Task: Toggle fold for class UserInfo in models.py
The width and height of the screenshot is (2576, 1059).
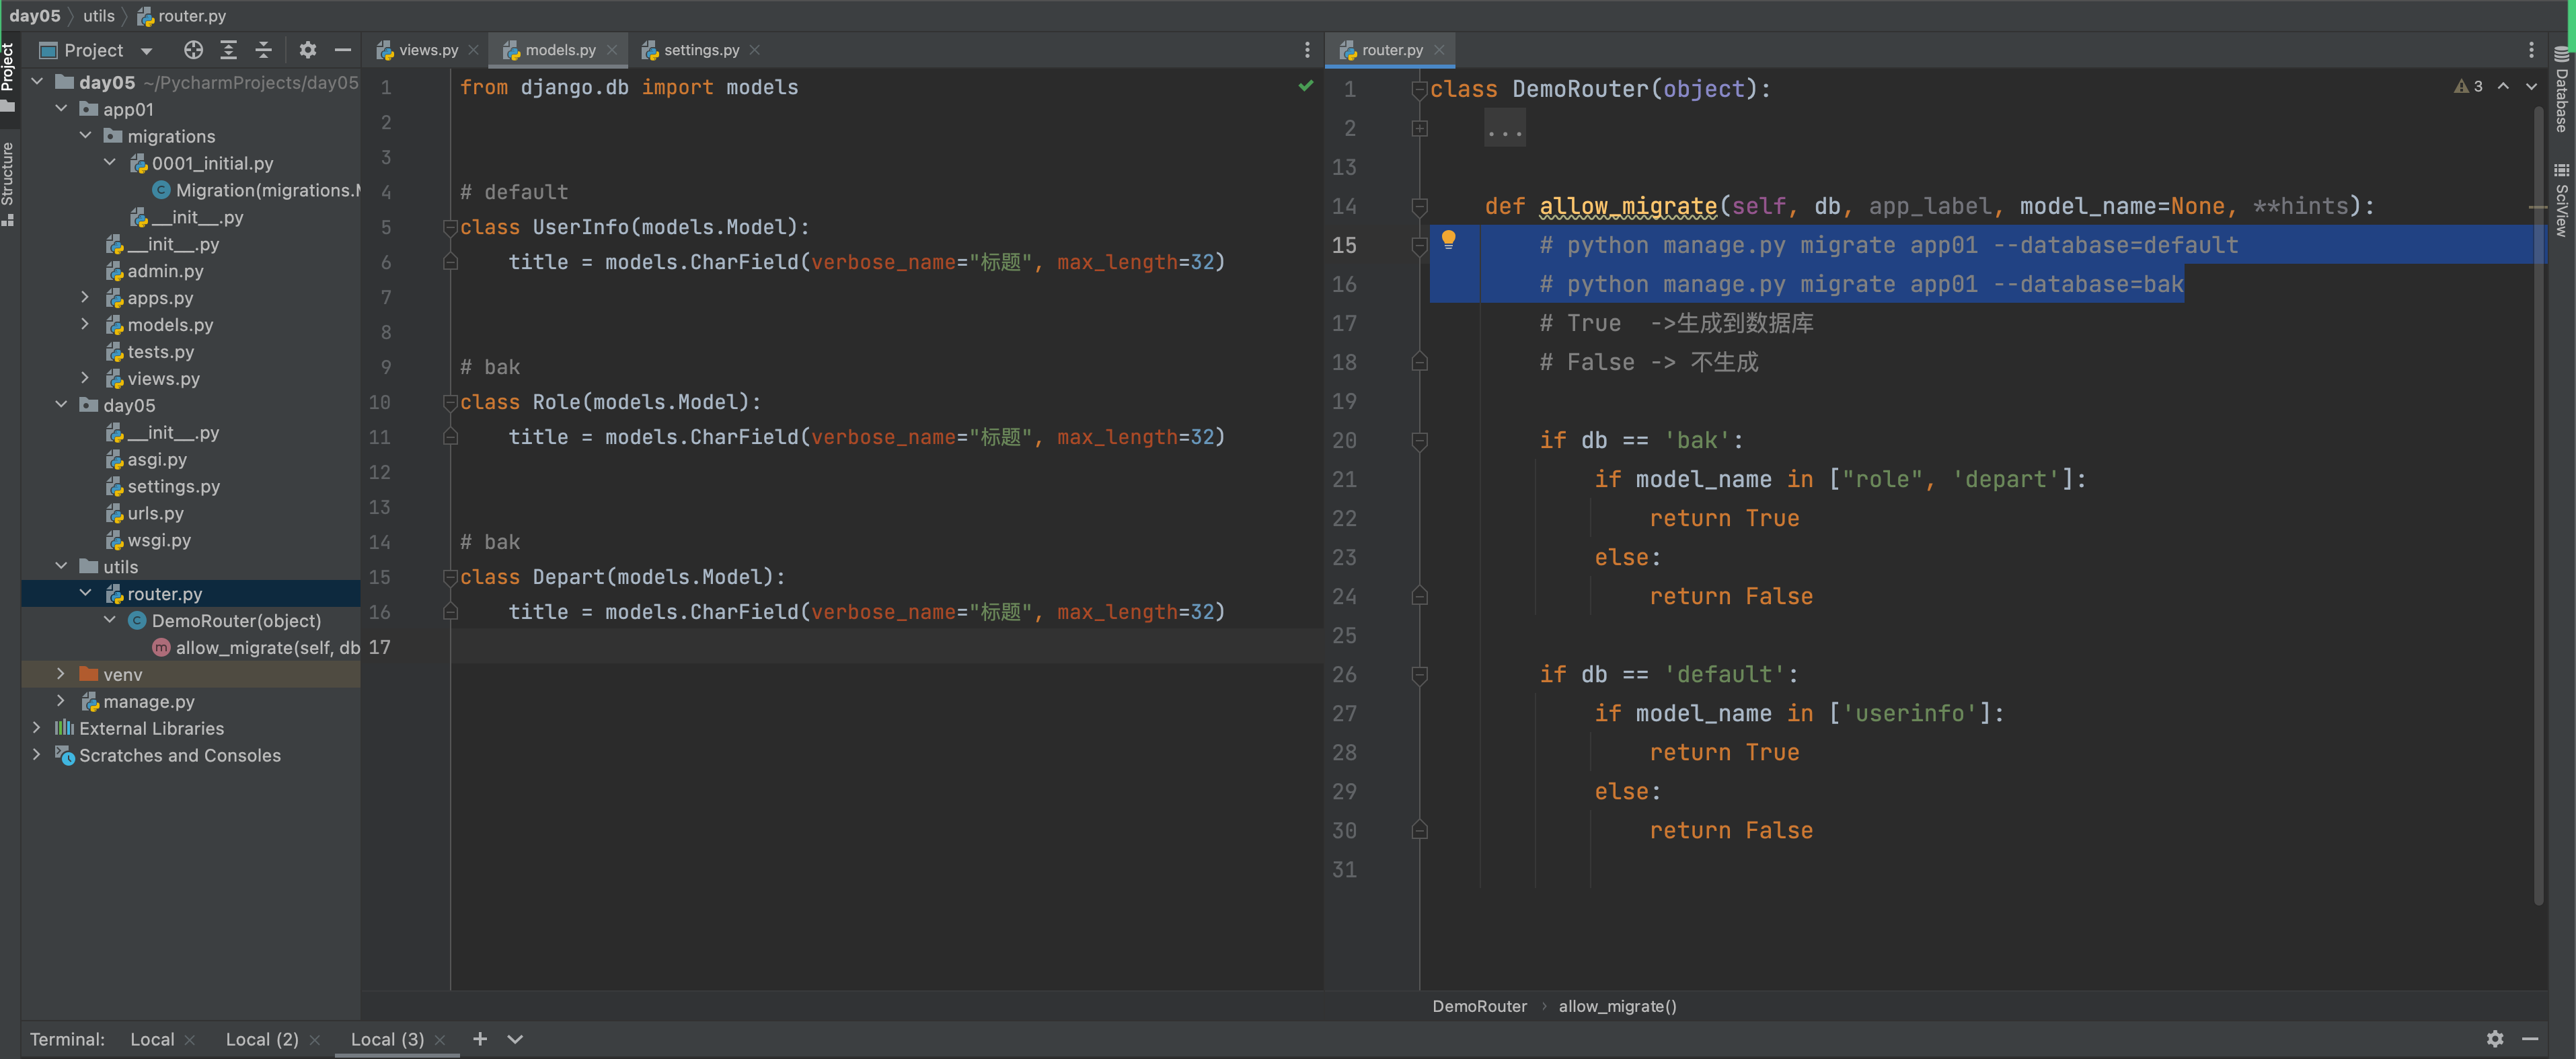Action: (450, 228)
